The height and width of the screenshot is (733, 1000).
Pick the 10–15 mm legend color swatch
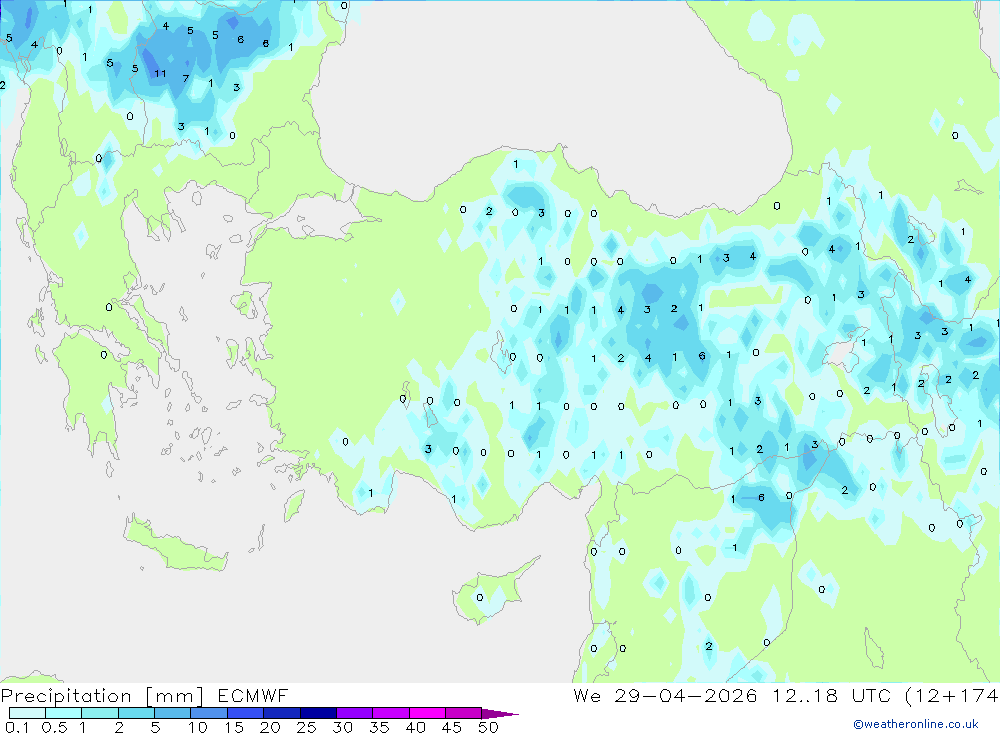click(x=209, y=713)
